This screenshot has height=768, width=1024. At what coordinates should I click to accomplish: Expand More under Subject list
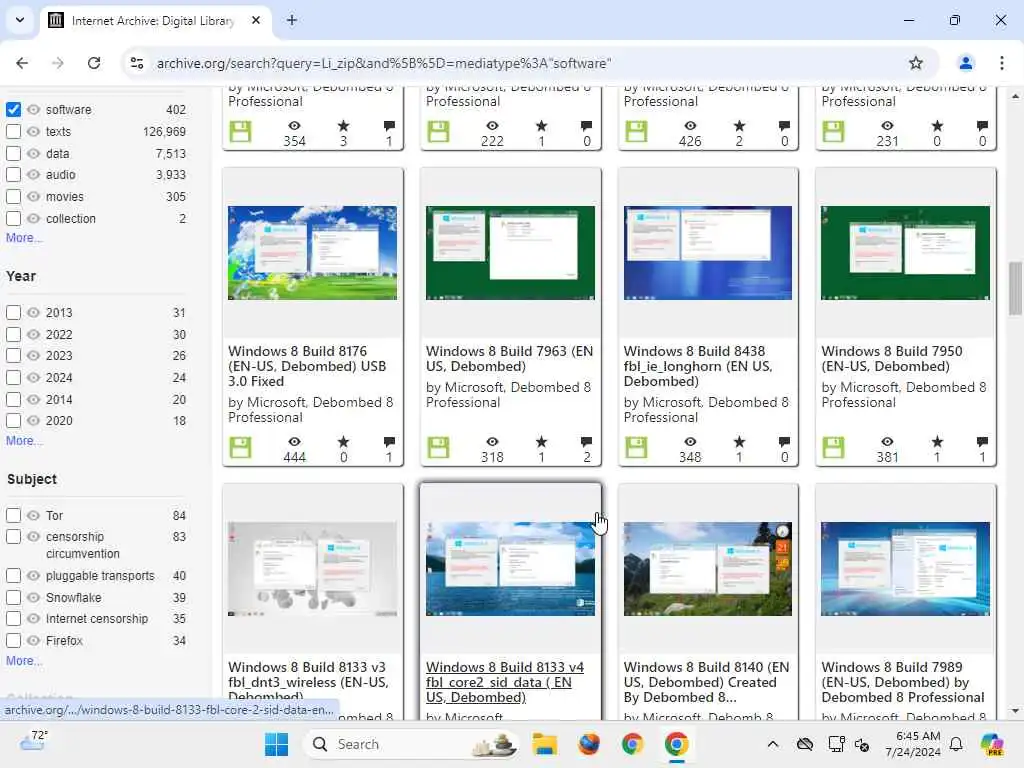(x=24, y=661)
